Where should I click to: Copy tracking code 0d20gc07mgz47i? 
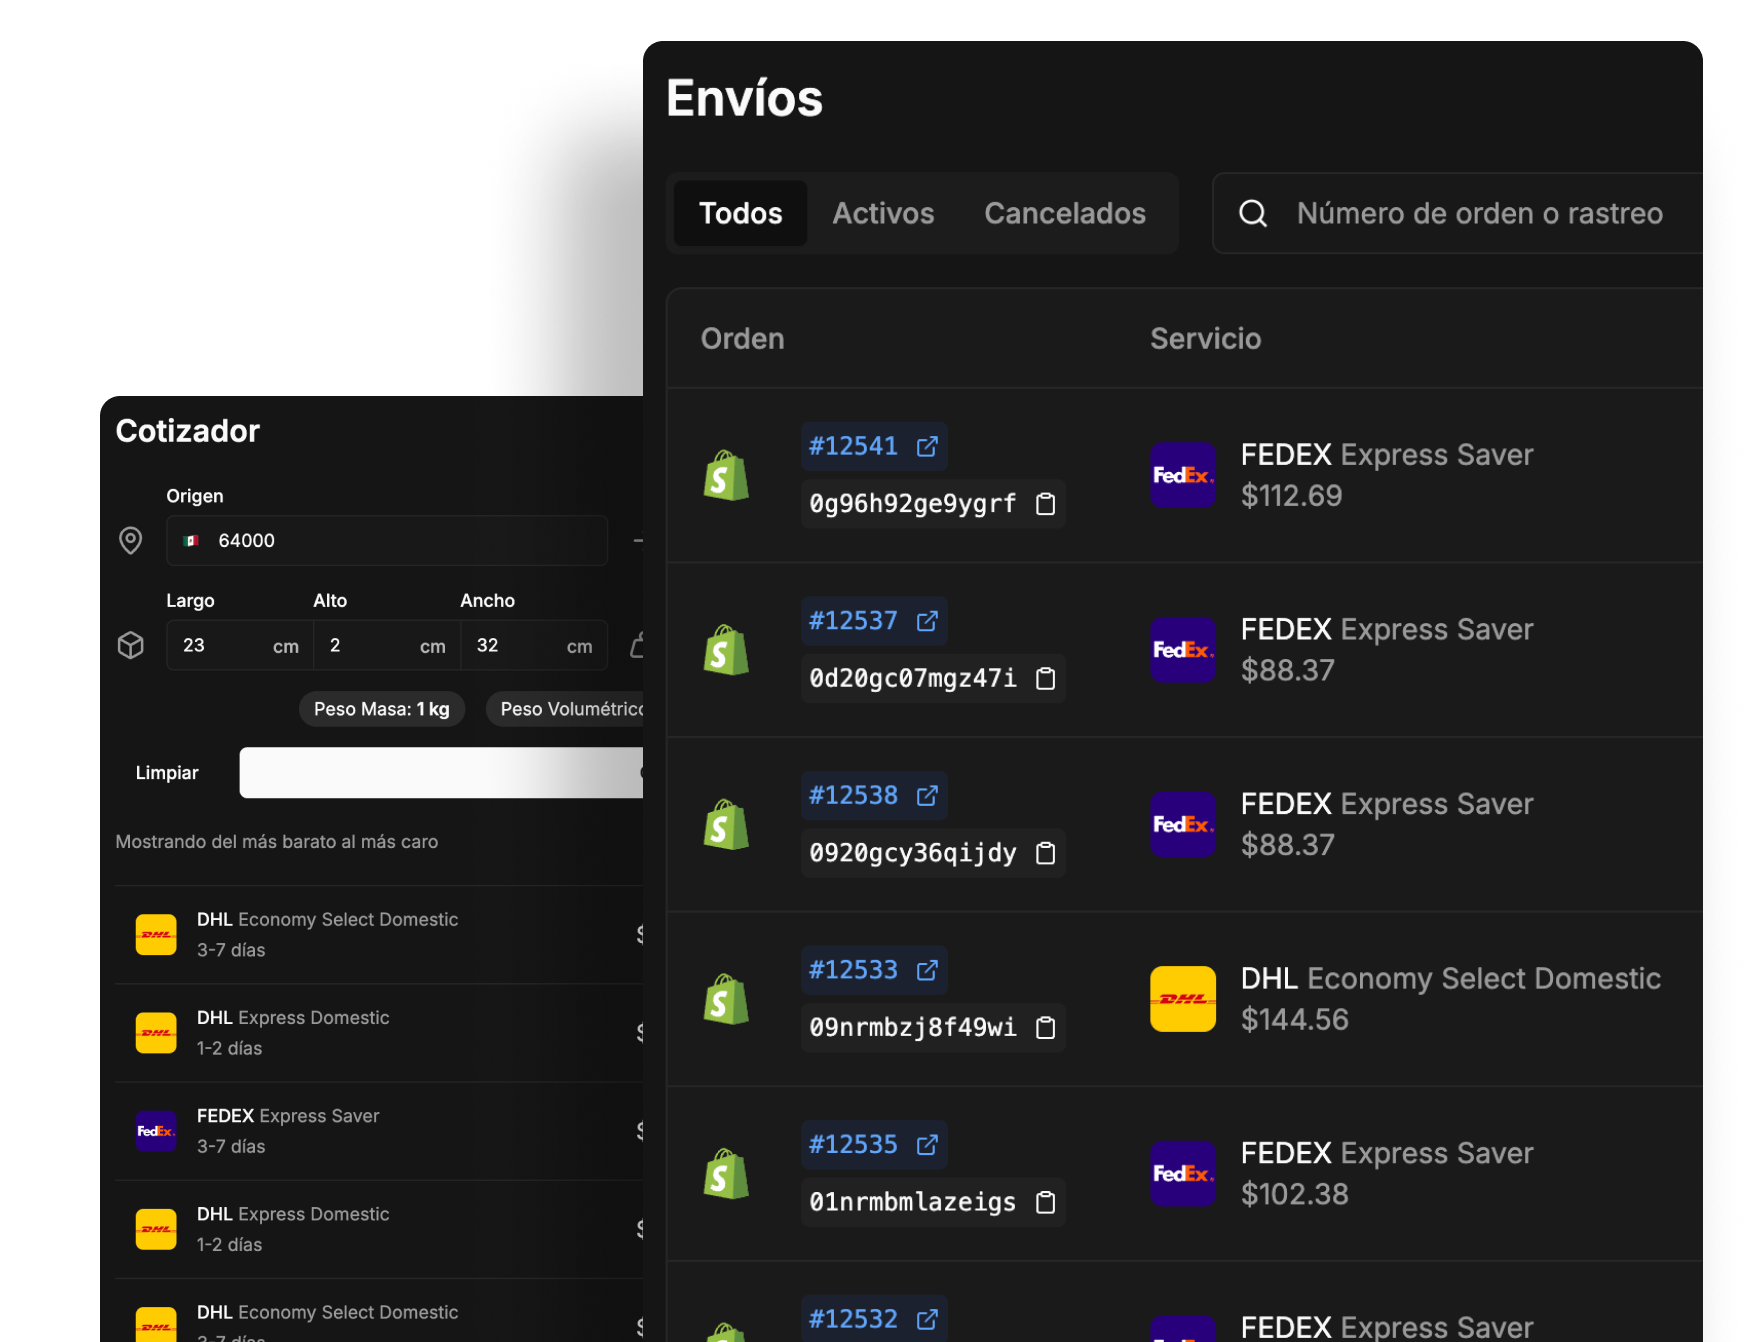coord(1045,678)
